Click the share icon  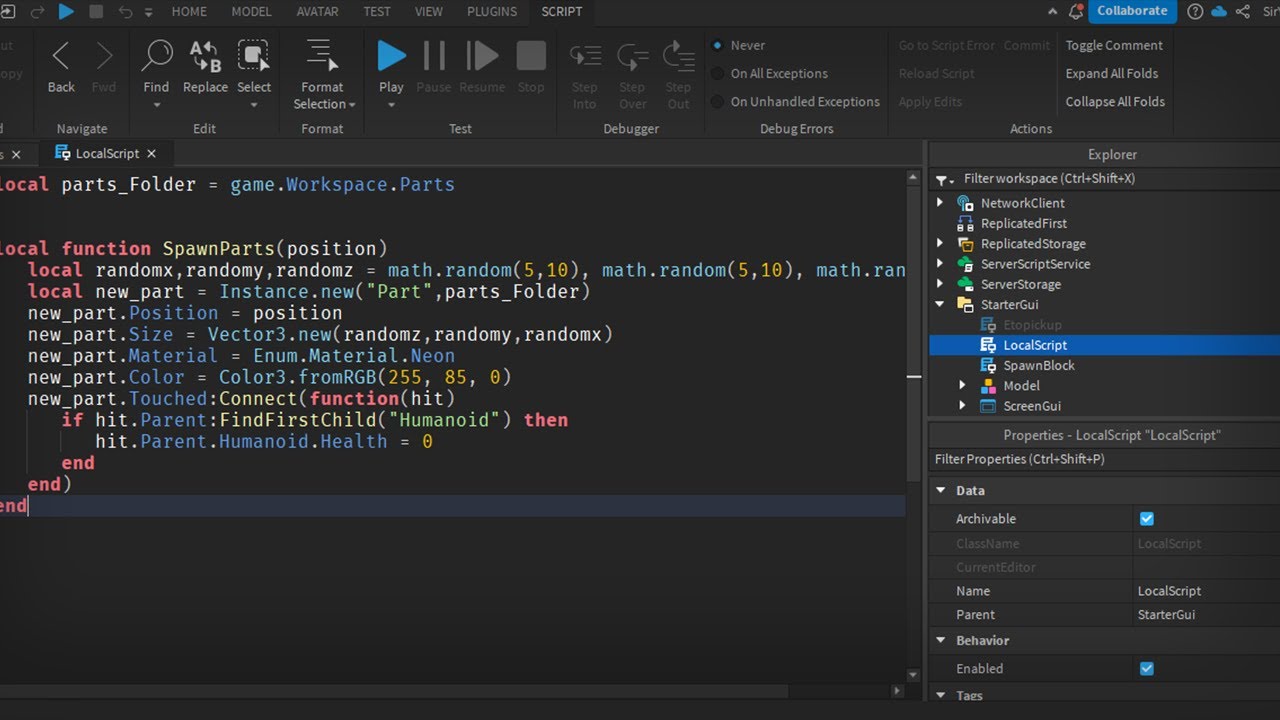tap(1243, 12)
